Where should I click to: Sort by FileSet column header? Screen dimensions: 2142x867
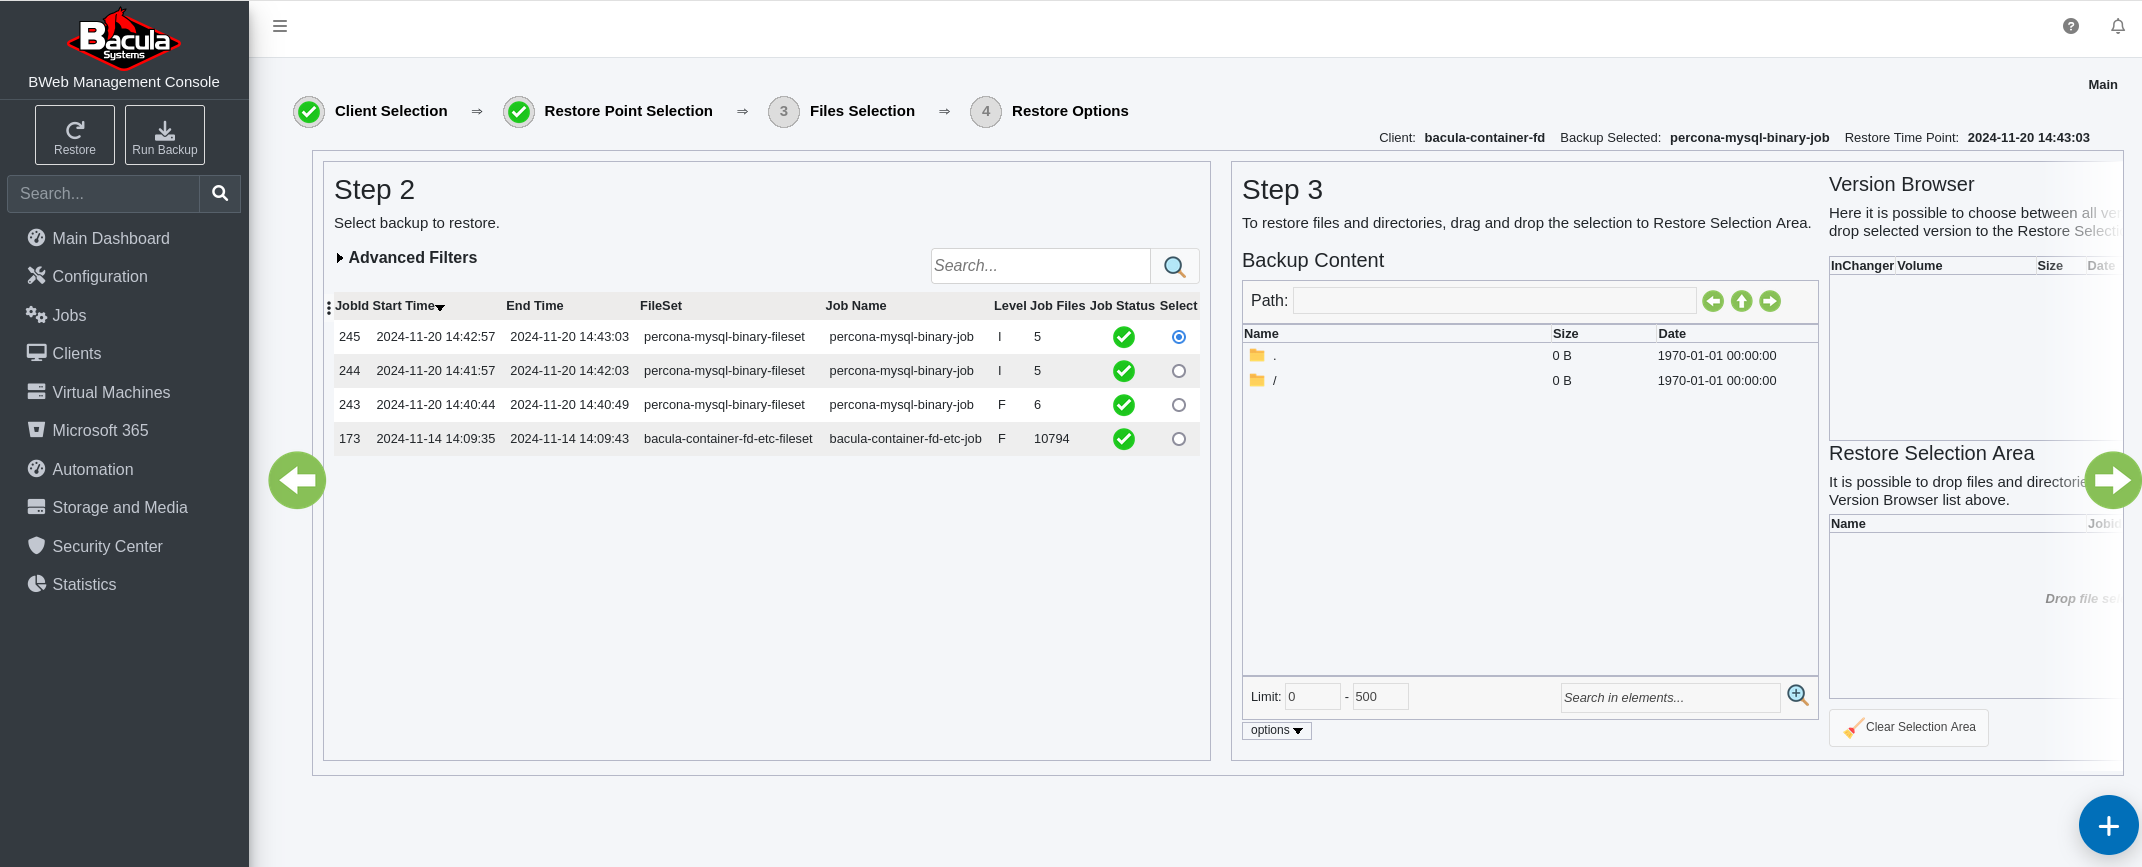click(x=661, y=306)
